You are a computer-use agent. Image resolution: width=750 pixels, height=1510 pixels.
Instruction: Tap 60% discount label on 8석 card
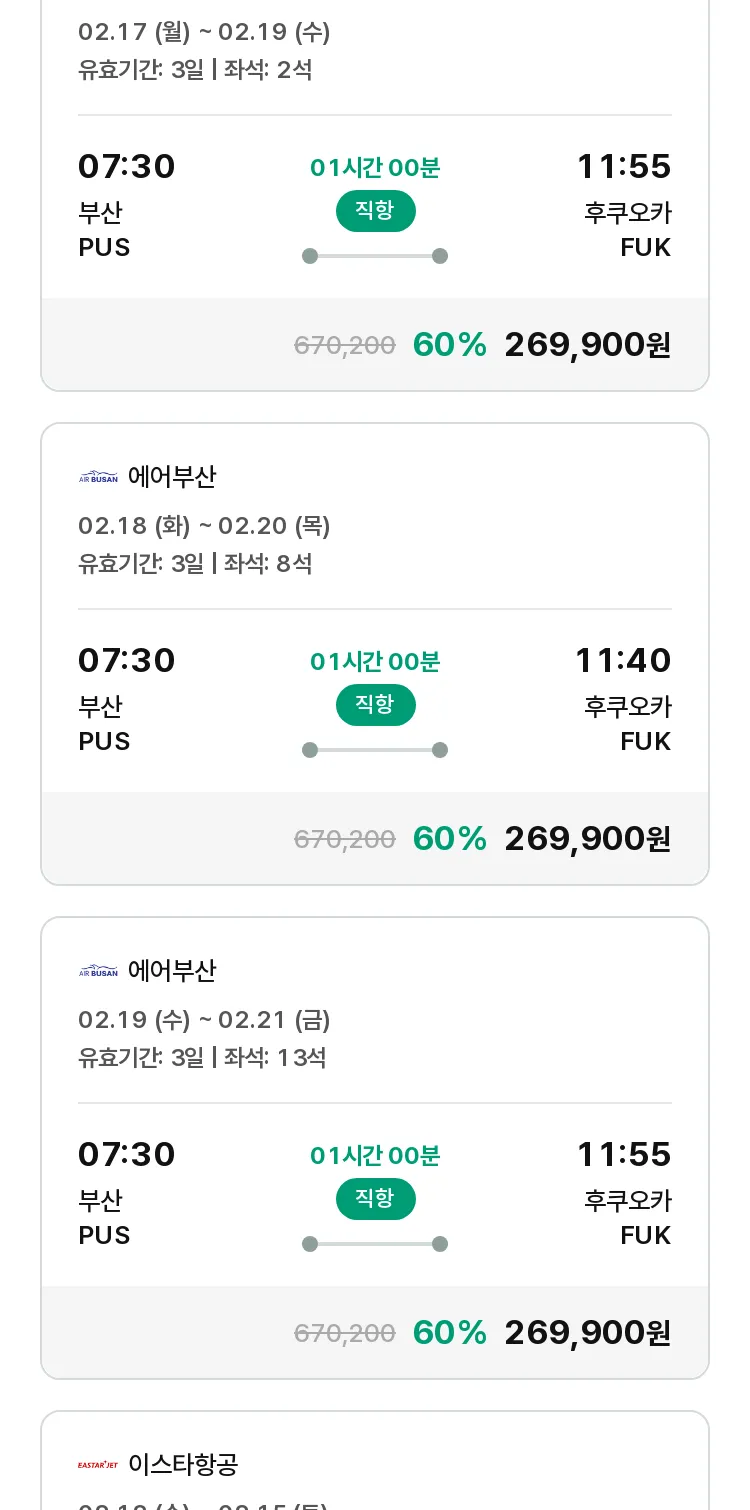pos(450,839)
